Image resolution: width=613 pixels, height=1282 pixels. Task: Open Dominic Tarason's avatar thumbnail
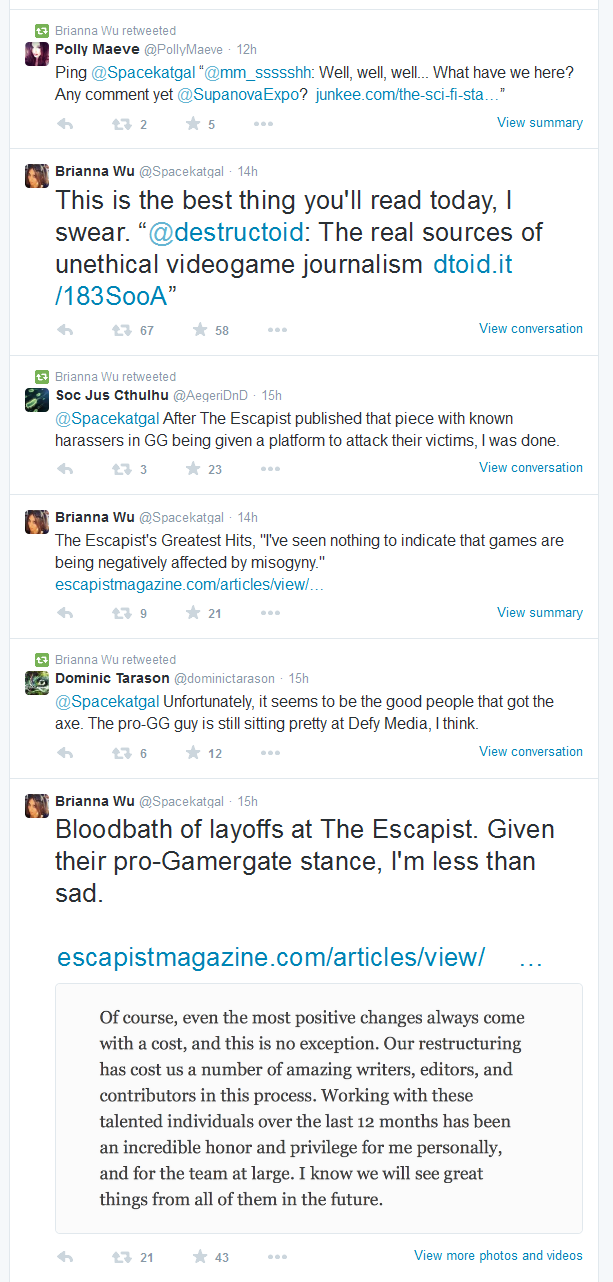point(37,682)
